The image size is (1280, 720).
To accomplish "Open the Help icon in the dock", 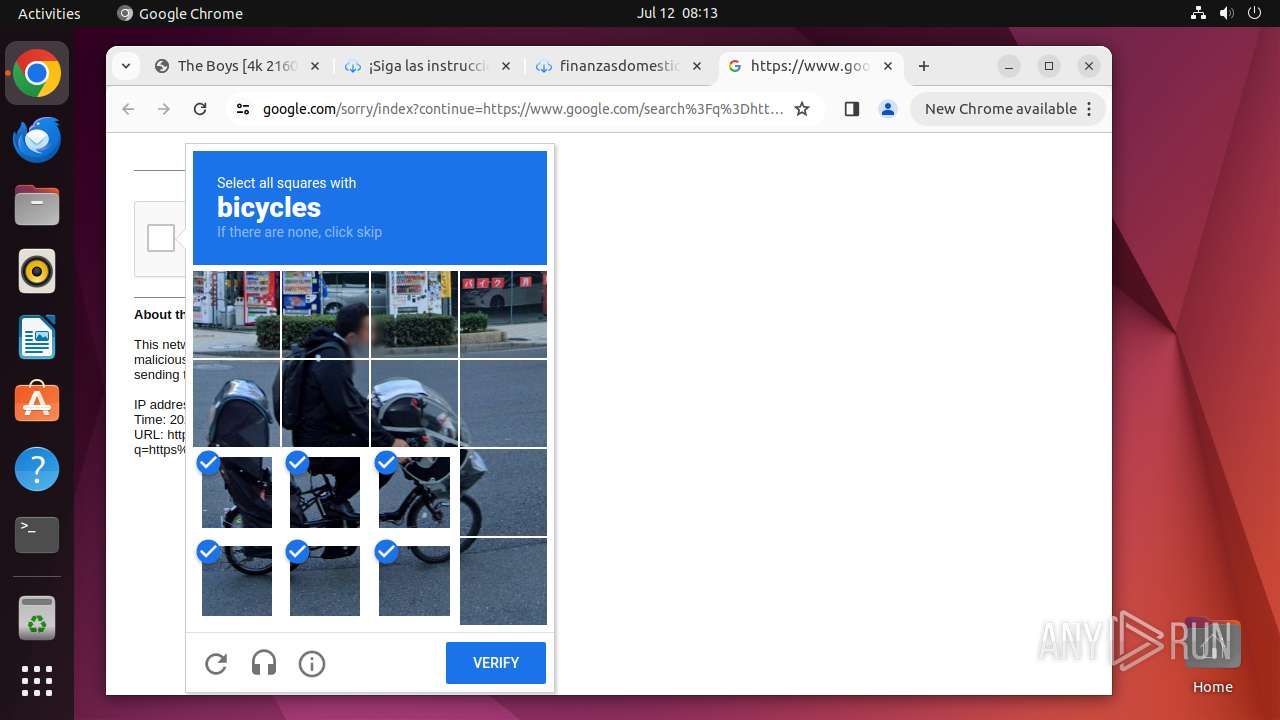I will (x=37, y=469).
